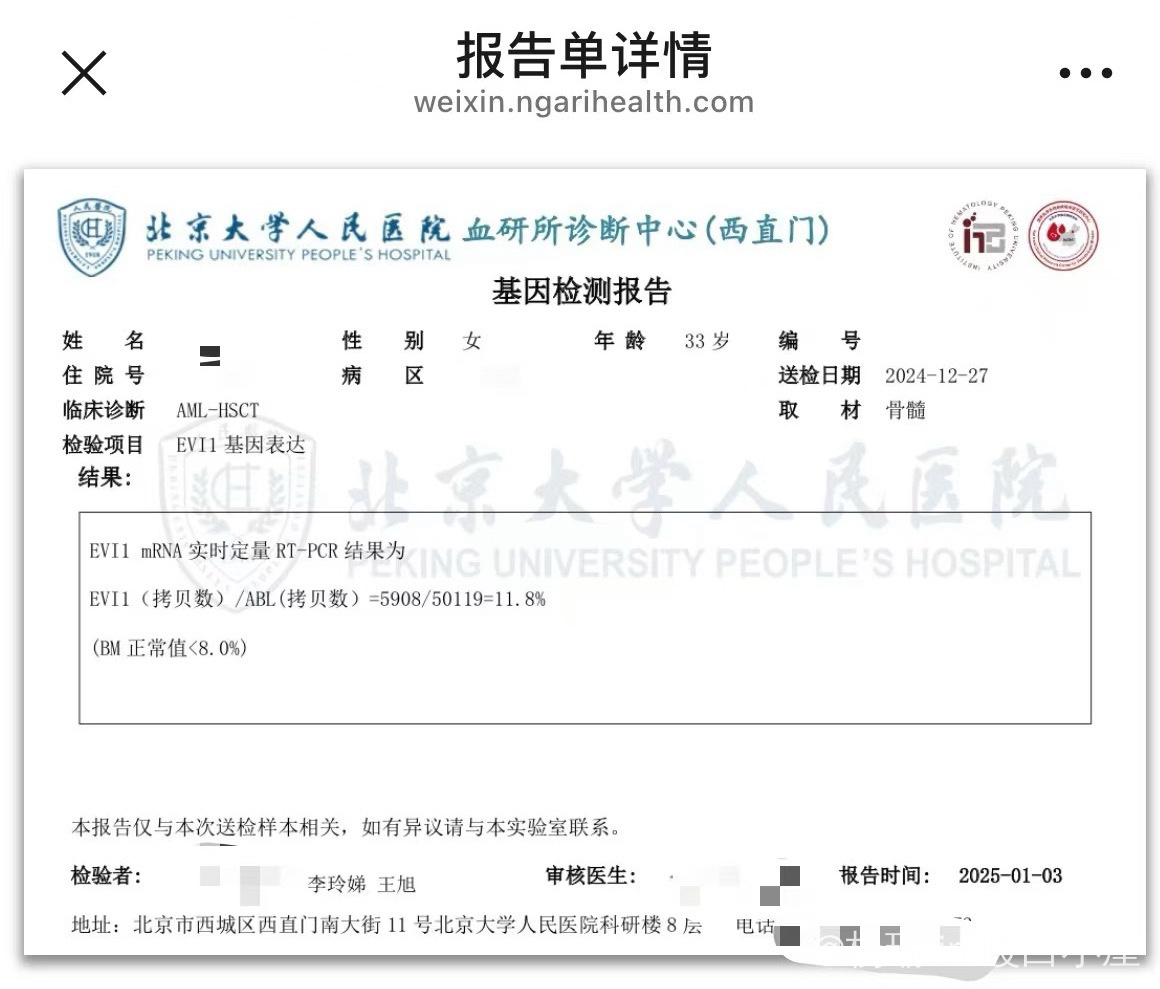The image size is (1160, 989).
Task: Select the age value 33 岁
Action: point(707,341)
